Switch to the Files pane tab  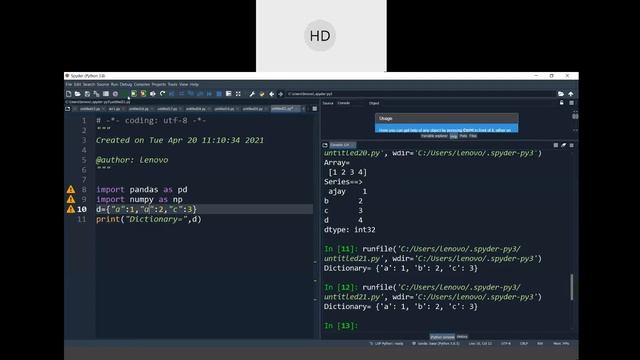[x=473, y=136]
